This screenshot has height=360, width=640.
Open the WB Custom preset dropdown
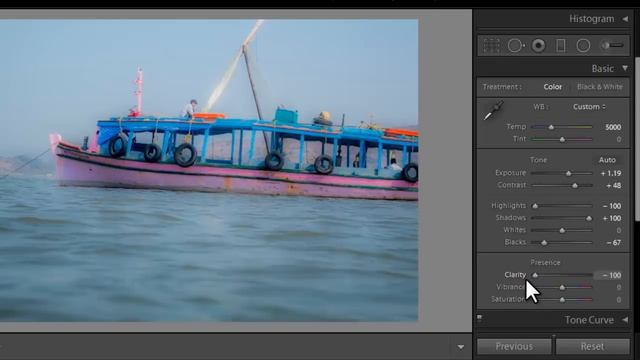pyautogui.click(x=589, y=107)
